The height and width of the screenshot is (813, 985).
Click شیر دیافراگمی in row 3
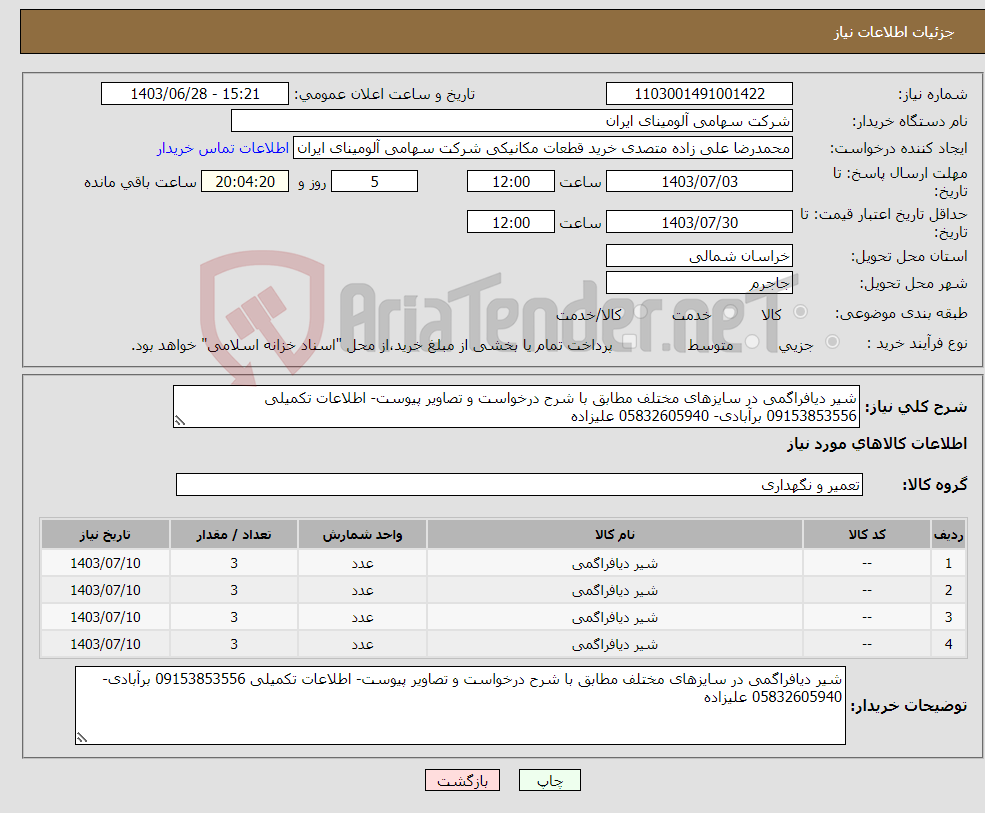pos(615,618)
